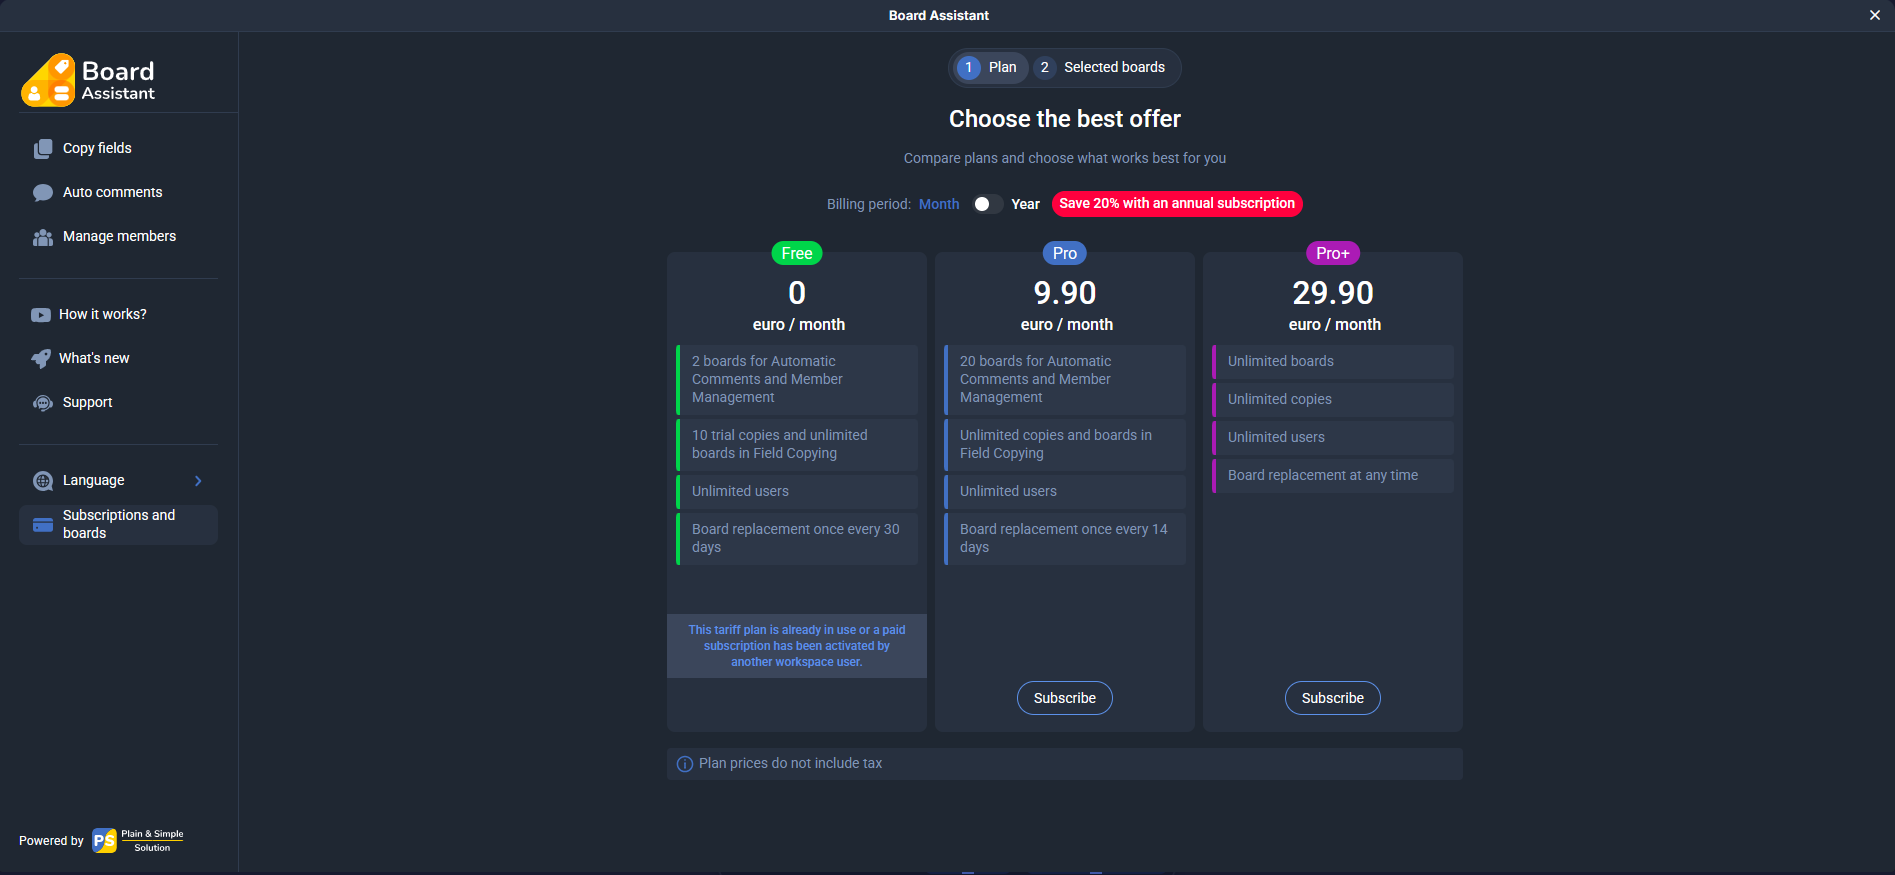
Task: Toggle billing period switch to Year
Action: [x=987, y=204]
